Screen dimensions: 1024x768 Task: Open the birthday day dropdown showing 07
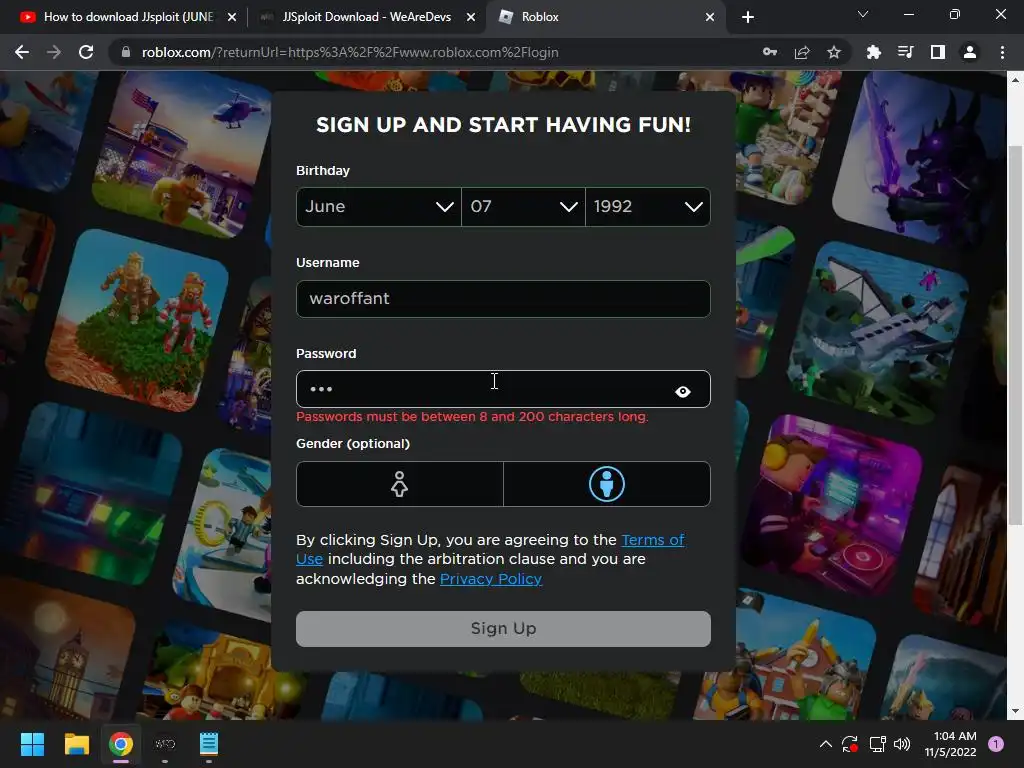coord(523,206)
